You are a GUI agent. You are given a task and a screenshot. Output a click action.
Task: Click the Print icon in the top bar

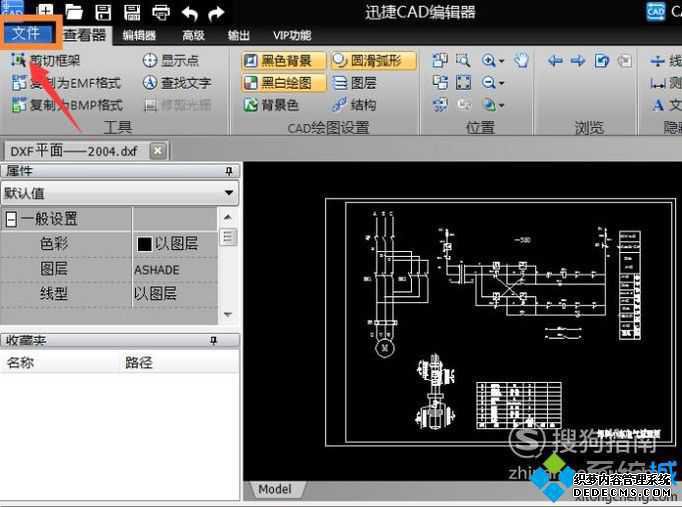pos(161,13)
